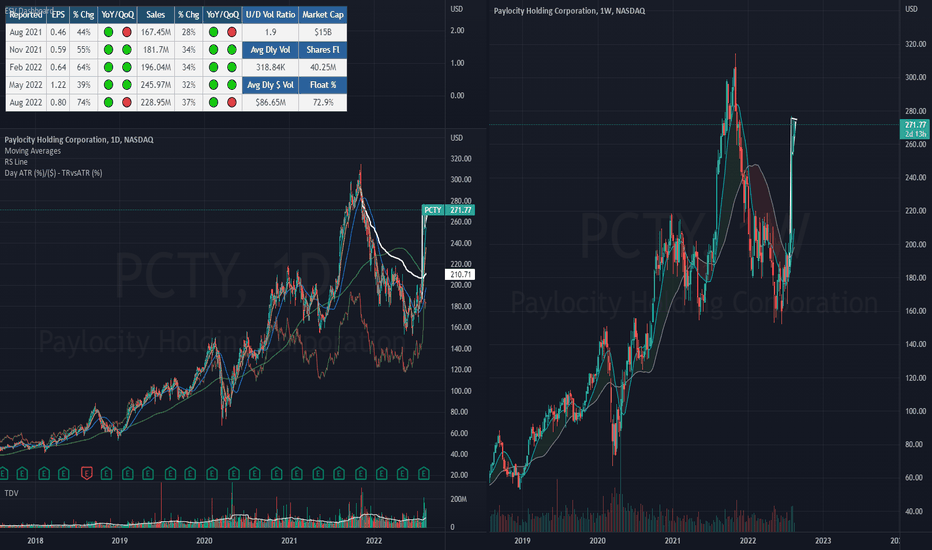Click the Market Cap header cell
The image size is (932, 550).
click(x=323, y=15)
